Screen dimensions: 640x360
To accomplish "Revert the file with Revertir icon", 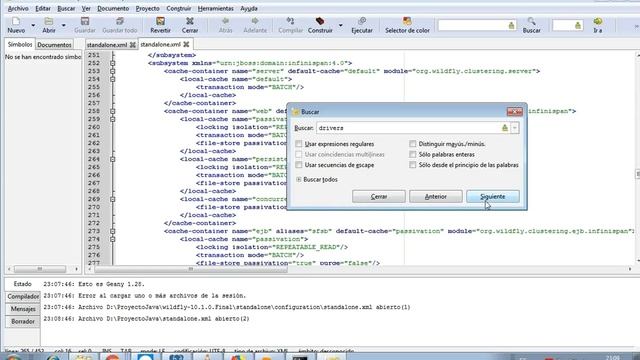I will (160, 21).
